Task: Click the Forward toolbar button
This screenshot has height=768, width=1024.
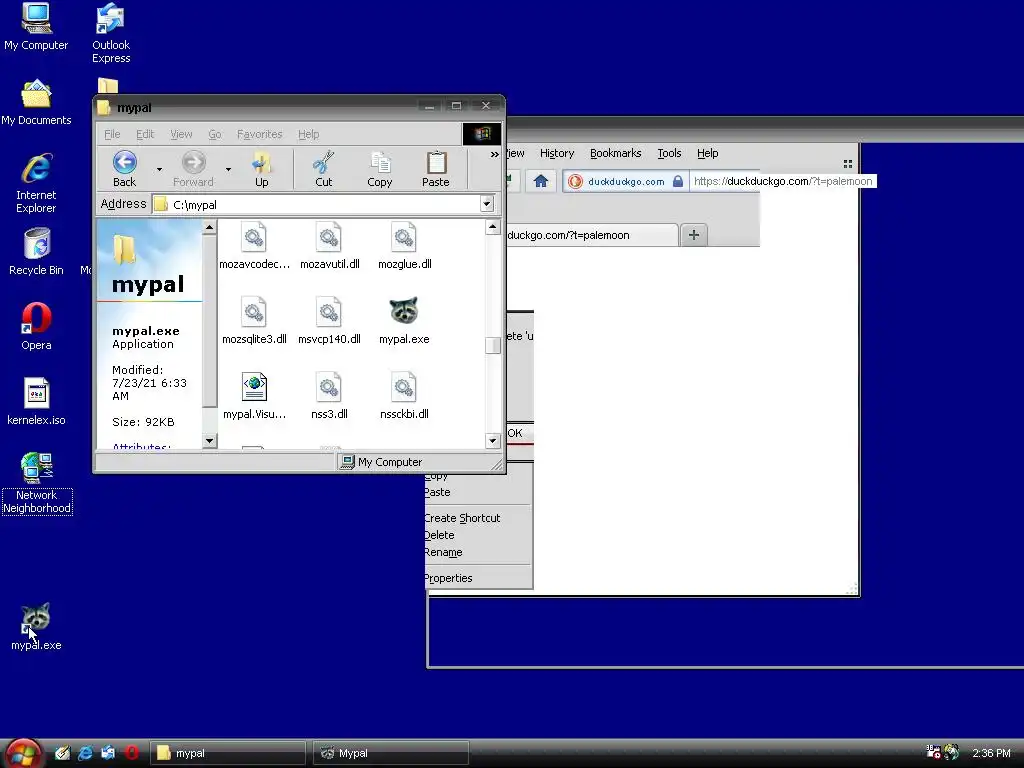Action: [x=193, y=169]
